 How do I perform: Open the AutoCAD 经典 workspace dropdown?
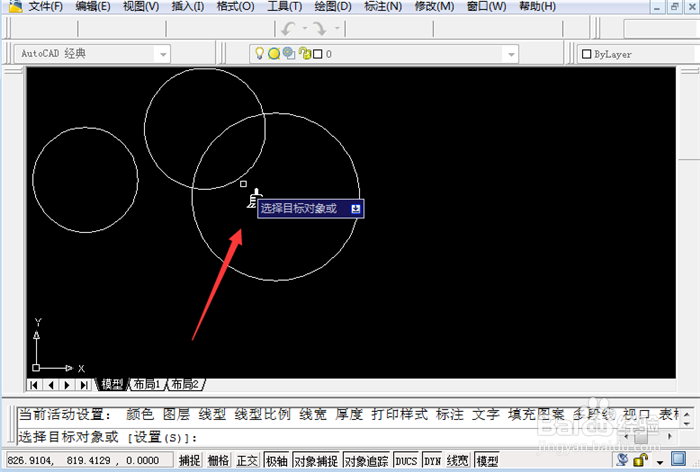pyautogui.click(x=92, y=54)
